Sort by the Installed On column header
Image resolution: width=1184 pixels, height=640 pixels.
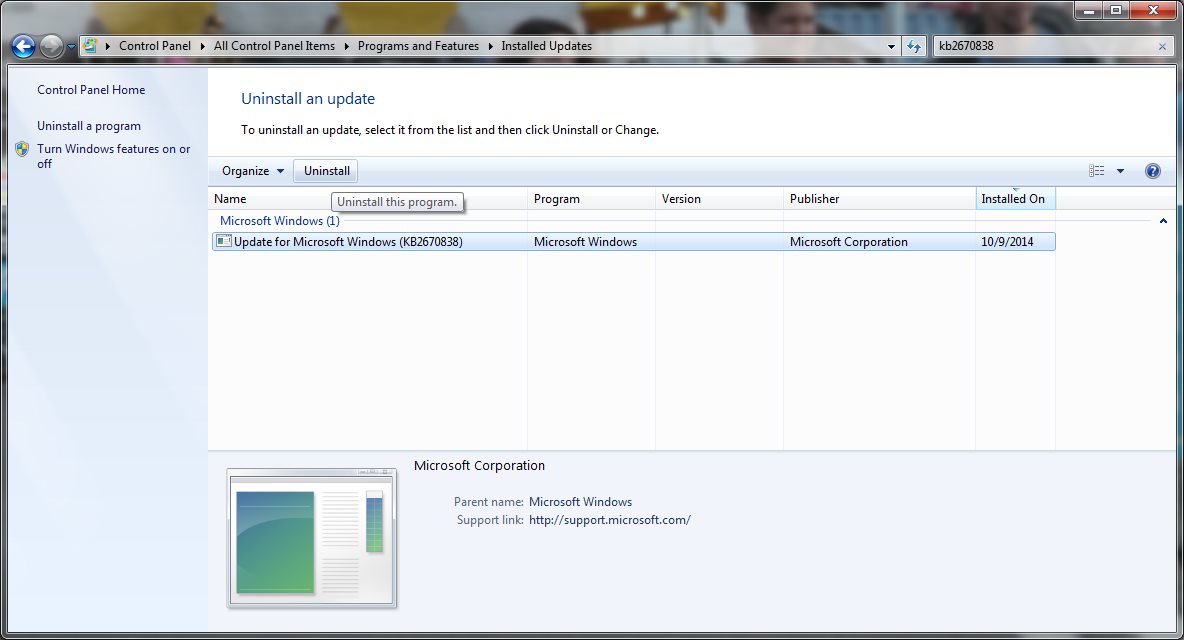click(1016, 199)
